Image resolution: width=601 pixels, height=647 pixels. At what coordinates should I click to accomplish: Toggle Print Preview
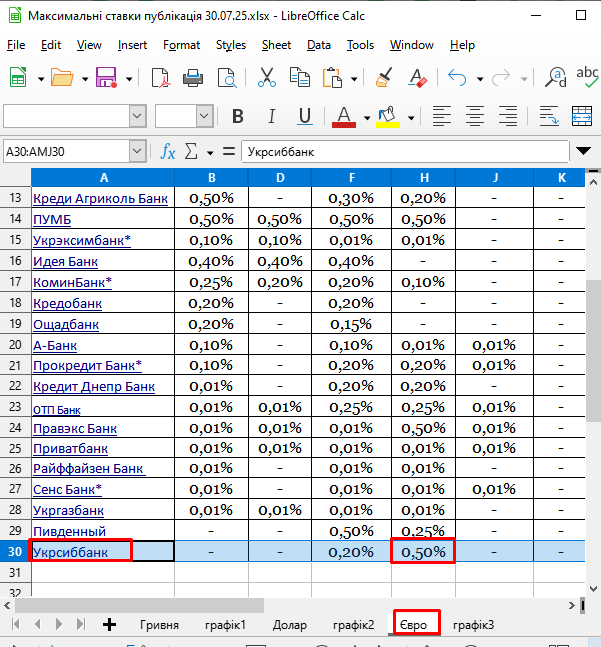click(226, 78)
